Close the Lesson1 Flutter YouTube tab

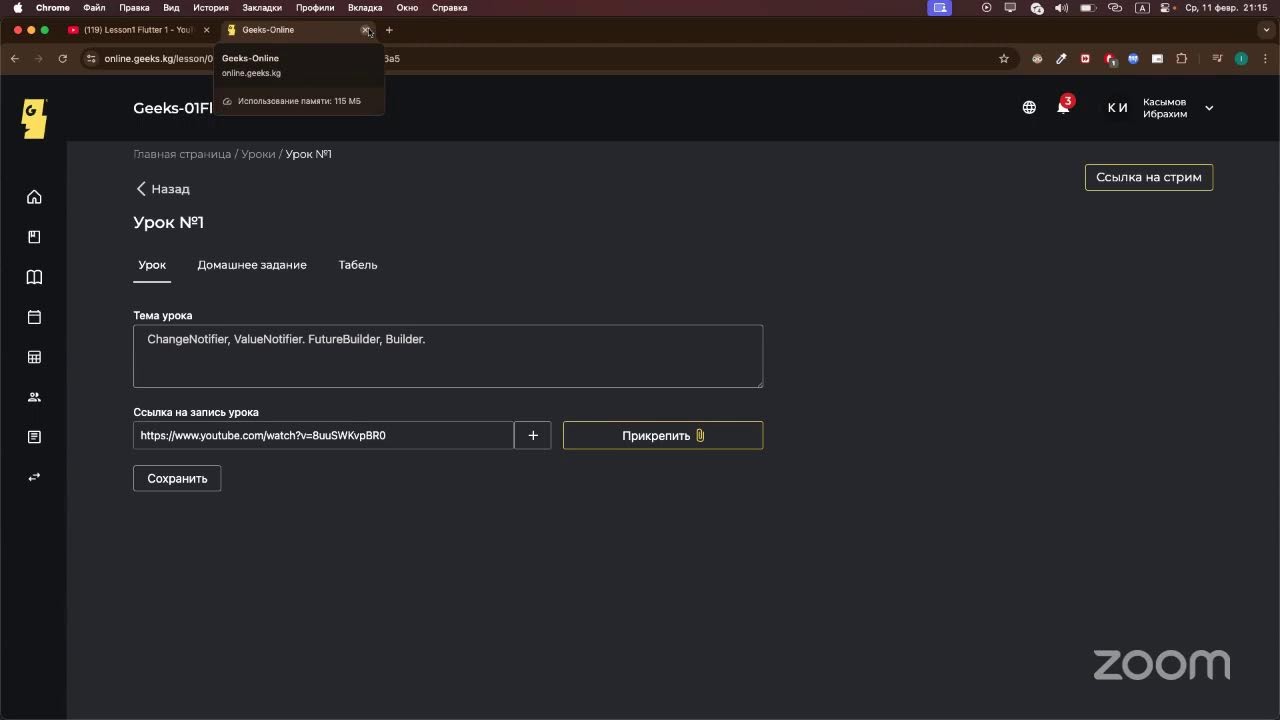click(x=206, y=30)
